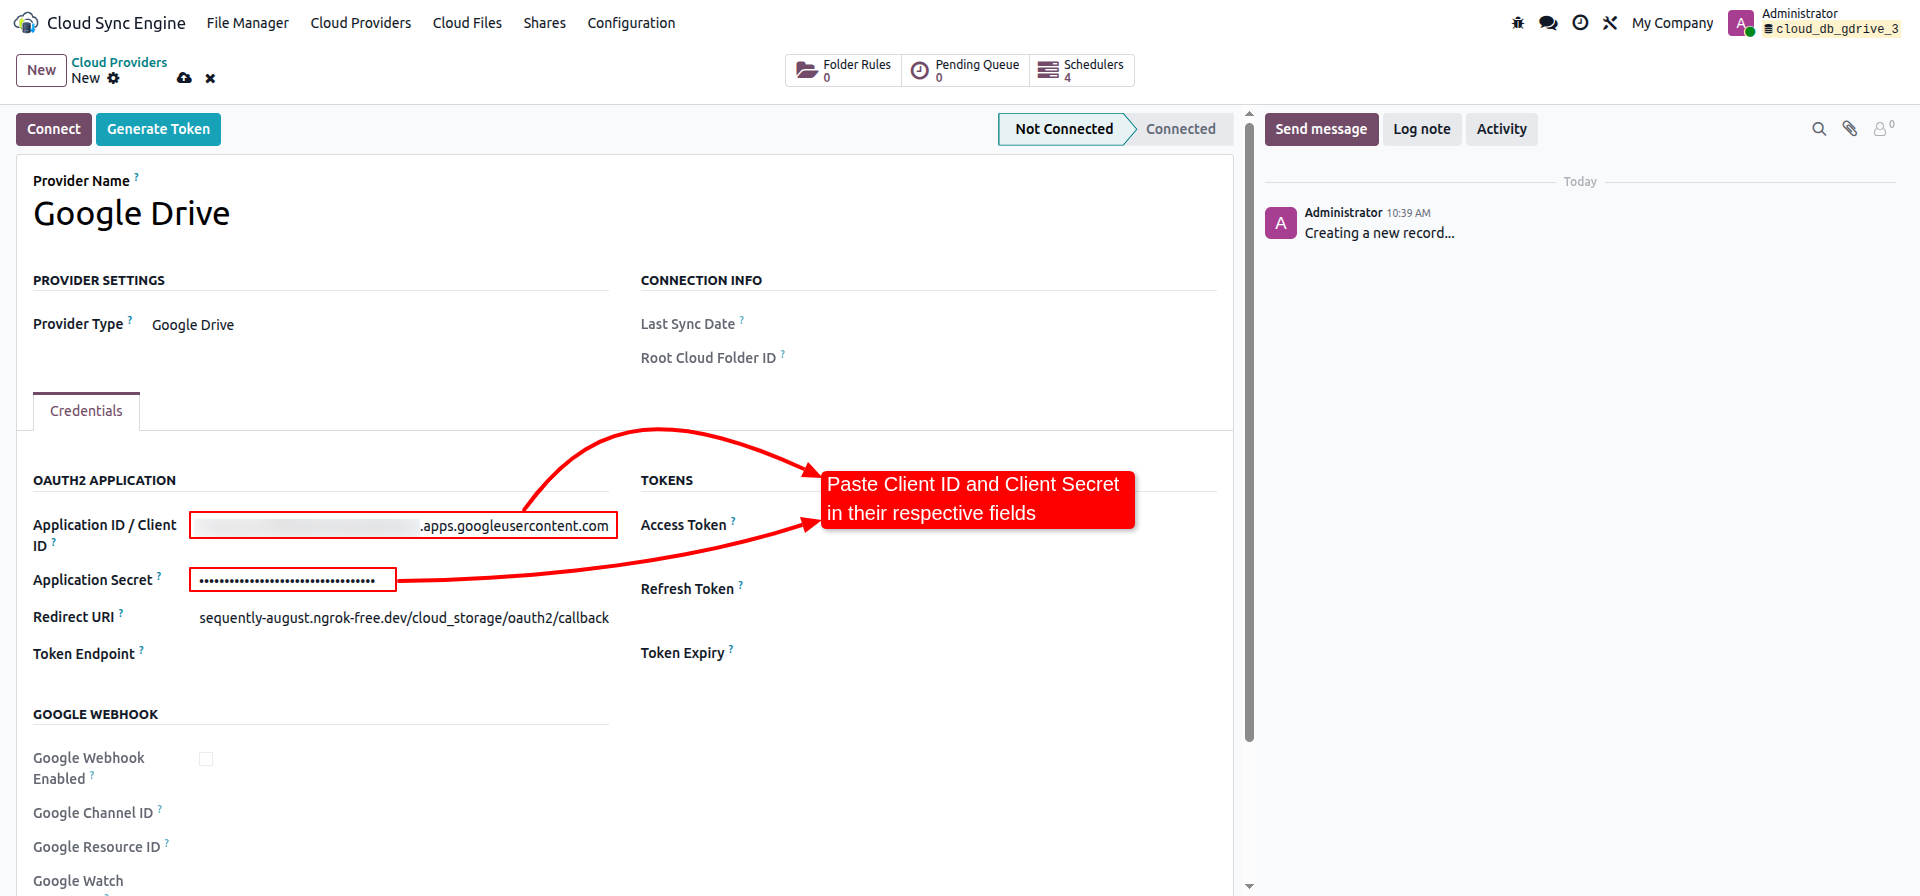Toggle the Google Webhook Enabled checkbox
1920x896 pixels.
coord(206,759)
